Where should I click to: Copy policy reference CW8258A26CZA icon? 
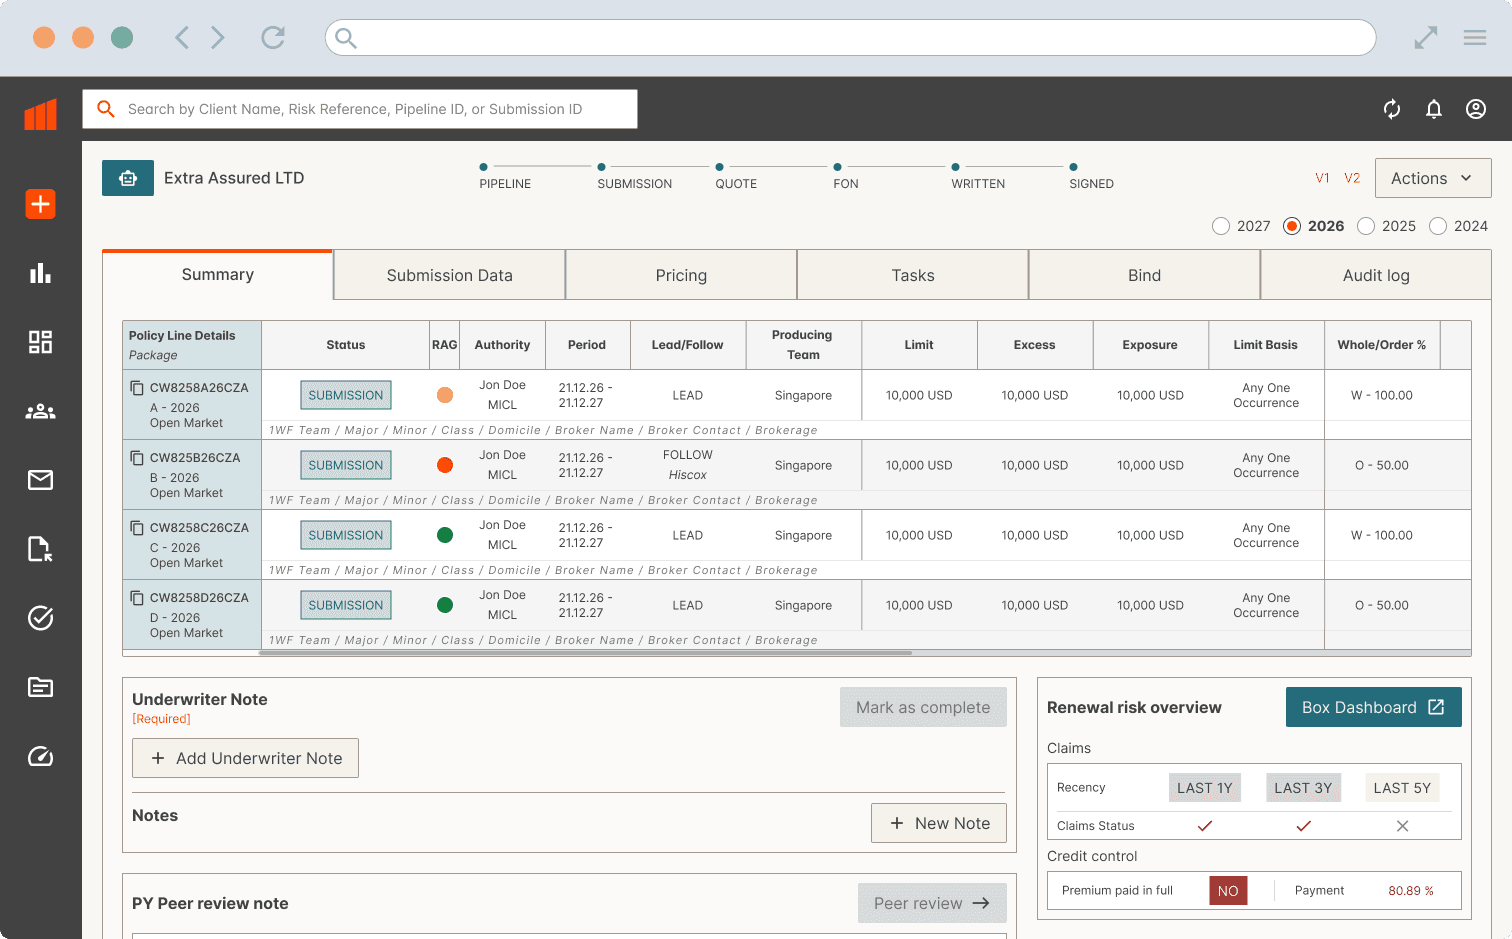137,387
